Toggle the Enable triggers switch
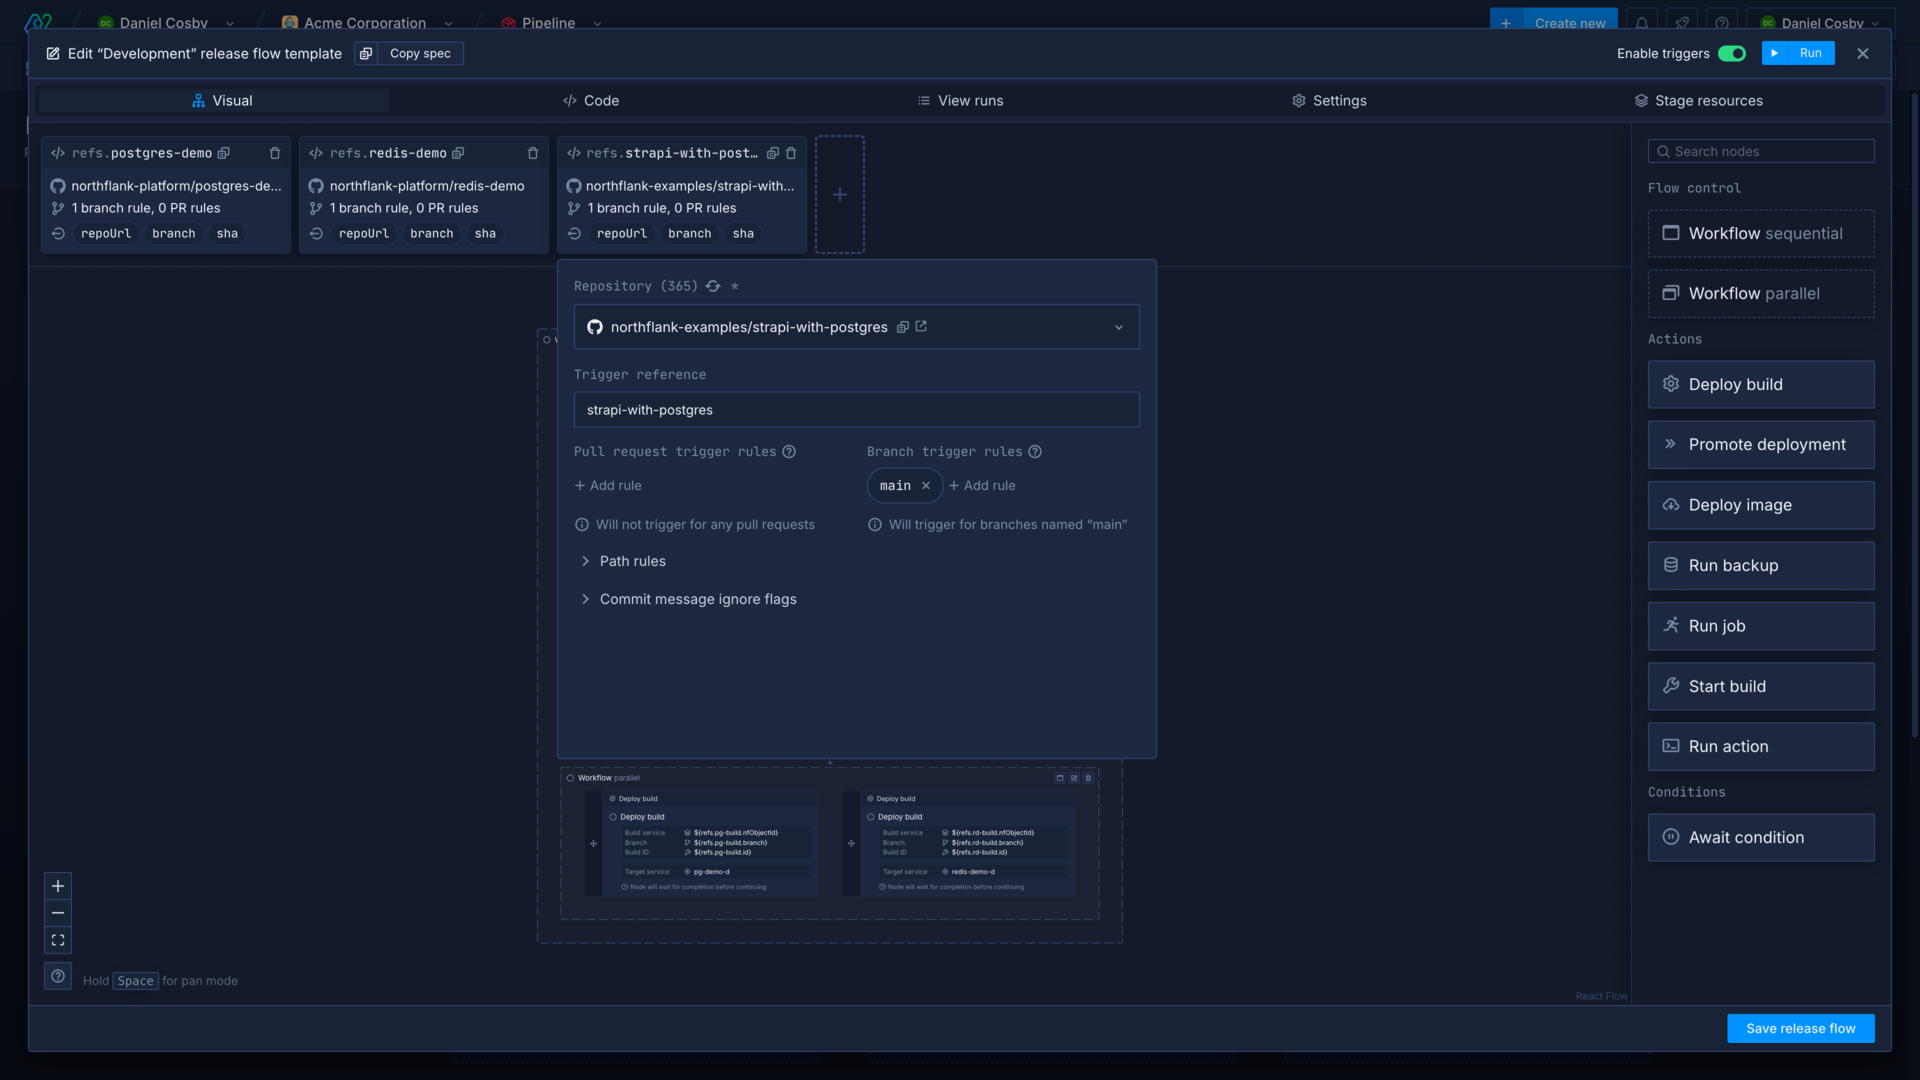The height and width of the screenshot is (1080, 1920). (x=1732, y=54)
